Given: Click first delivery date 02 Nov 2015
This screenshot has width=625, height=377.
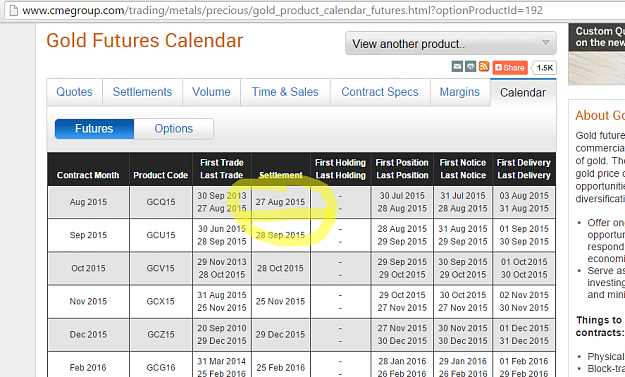Looking at the screenshot, I should [524, 295].
